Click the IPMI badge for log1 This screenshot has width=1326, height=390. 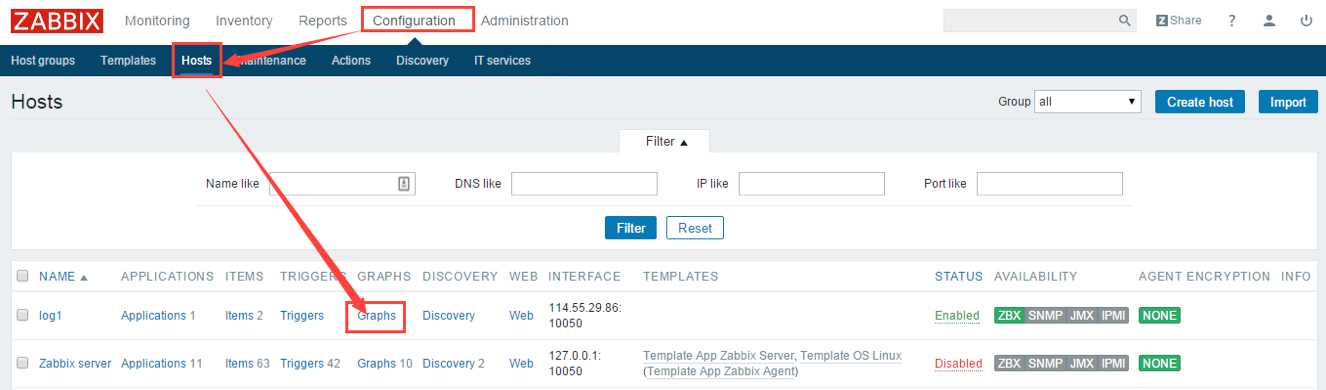(x=1113, y=315)
